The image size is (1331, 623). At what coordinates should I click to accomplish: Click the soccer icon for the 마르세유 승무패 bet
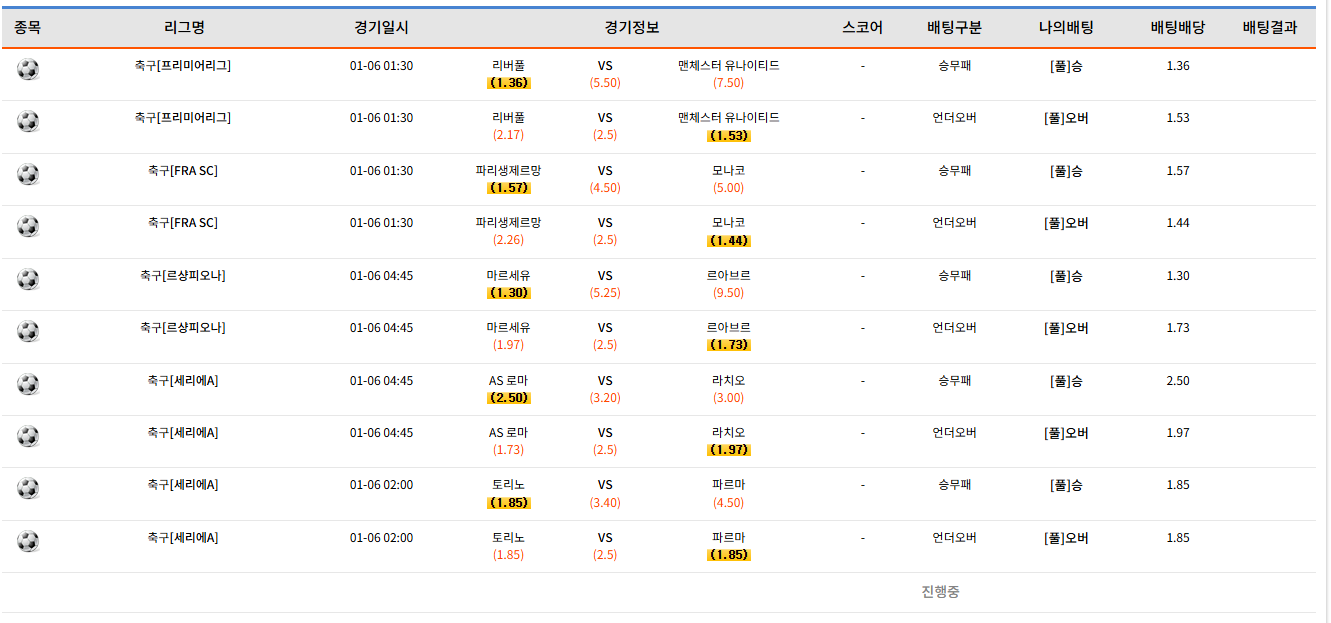pos(28,279)
